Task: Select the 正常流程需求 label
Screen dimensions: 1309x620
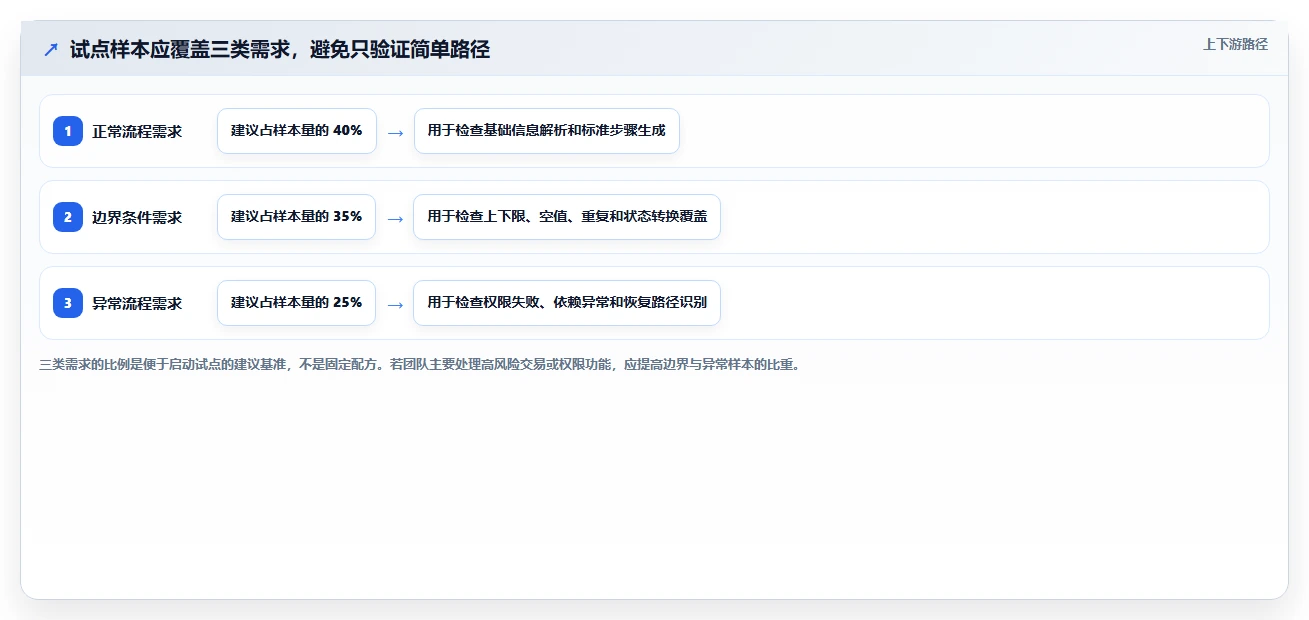Action: coord(137,131)
